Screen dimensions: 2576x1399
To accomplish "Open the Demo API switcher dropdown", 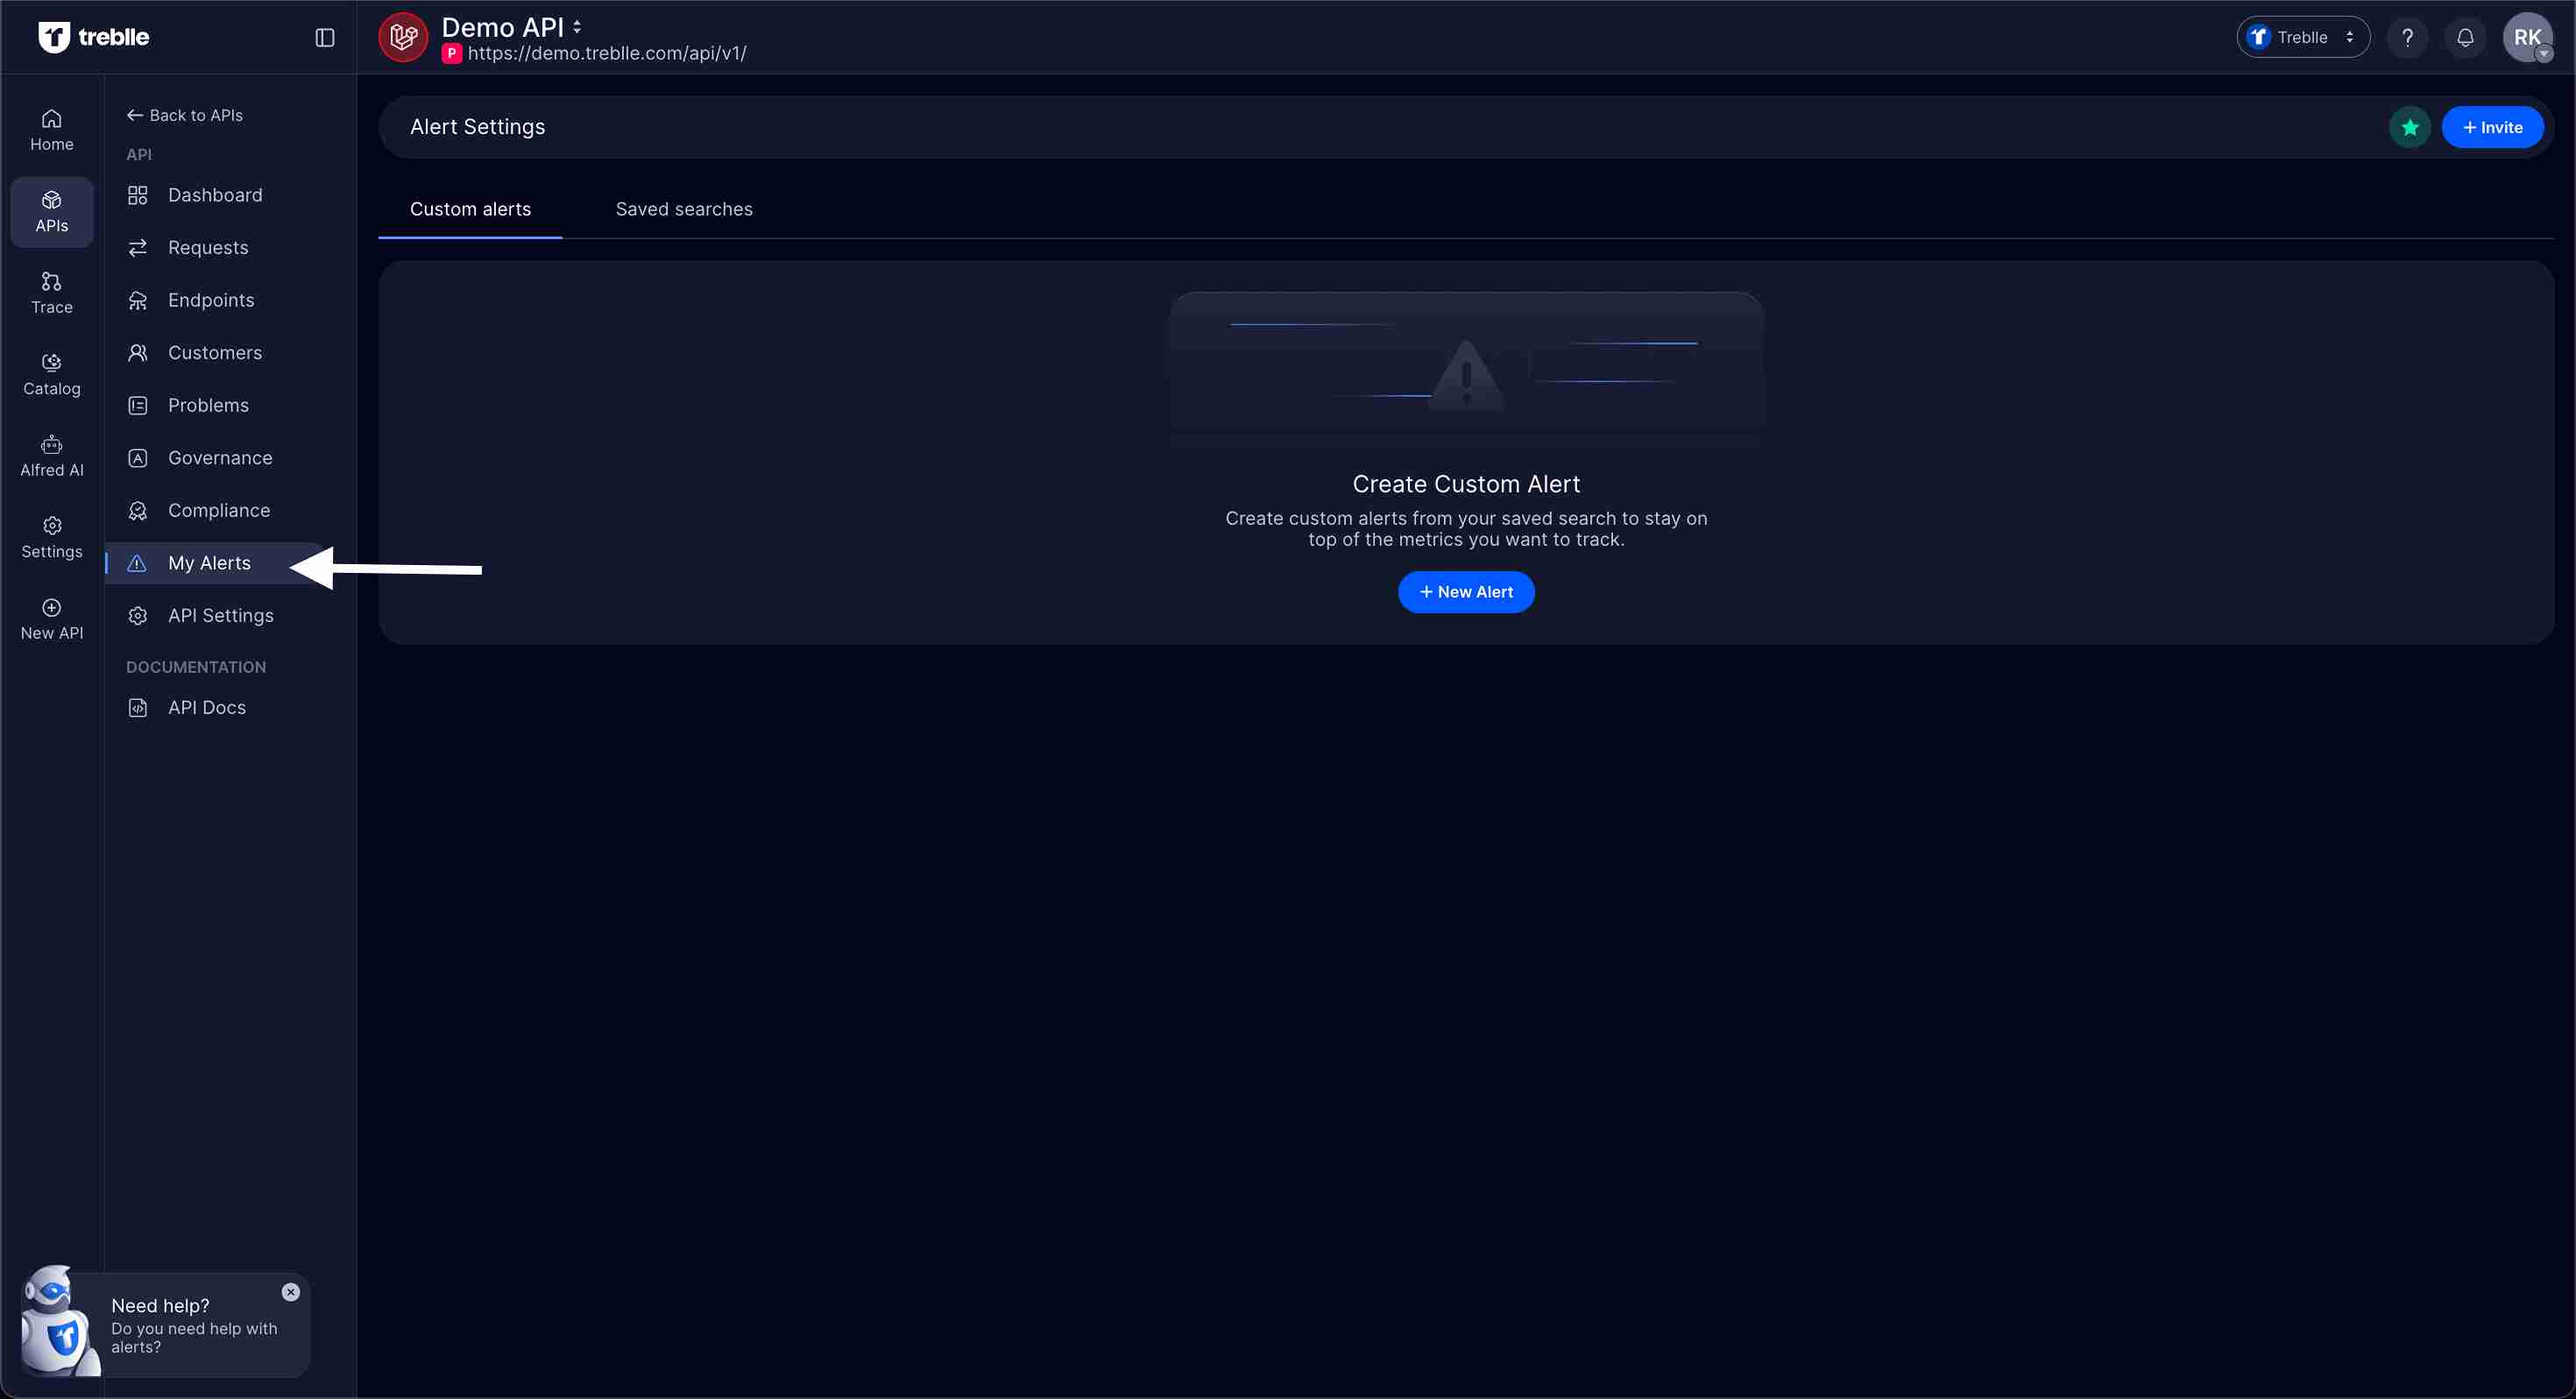I will click(577, 27).
